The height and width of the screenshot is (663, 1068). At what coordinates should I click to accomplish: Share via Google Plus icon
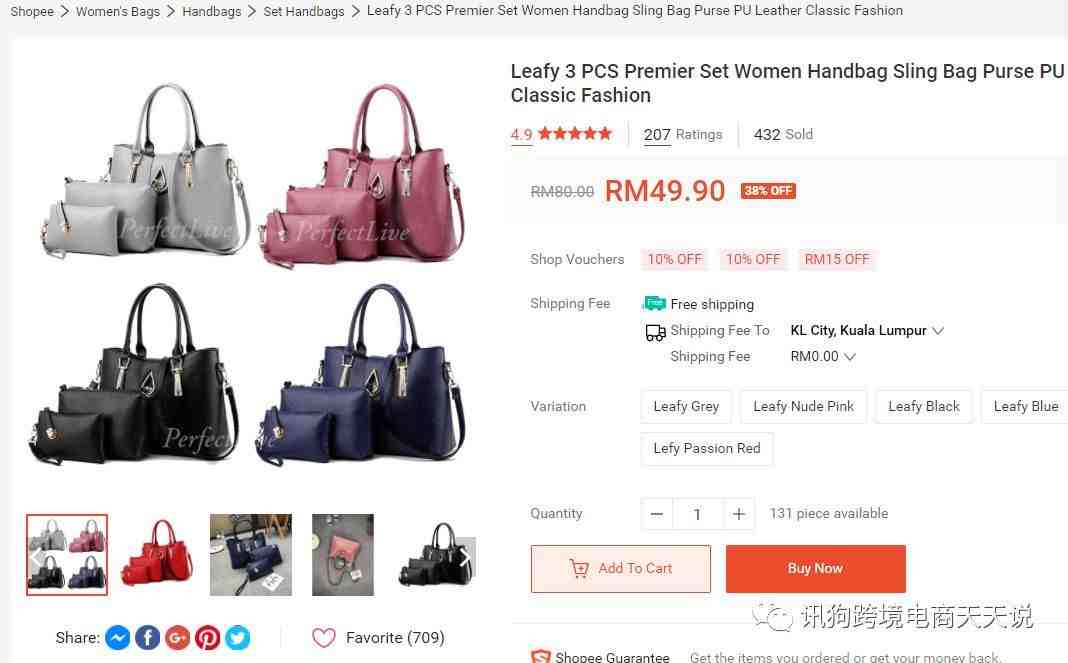[x=178, y=638]
